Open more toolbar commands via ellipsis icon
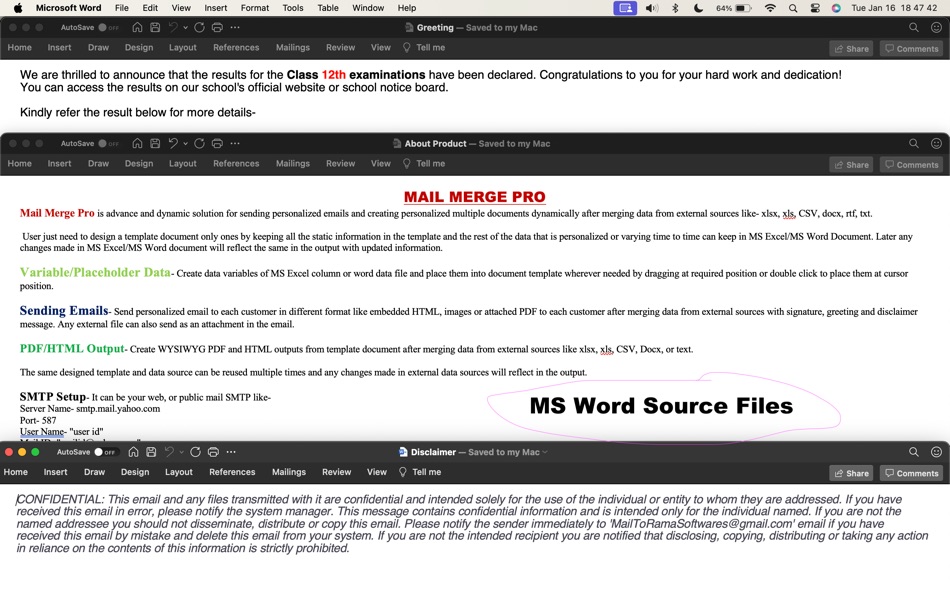 pos(233,28)
